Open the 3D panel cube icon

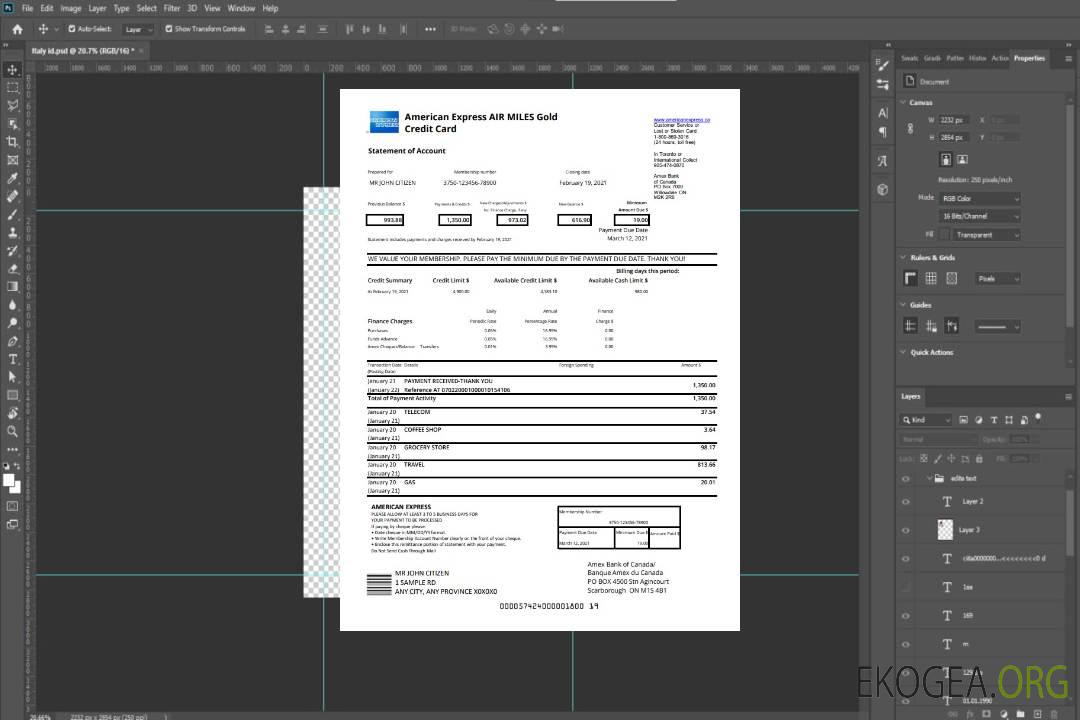(x=882, y=189)
